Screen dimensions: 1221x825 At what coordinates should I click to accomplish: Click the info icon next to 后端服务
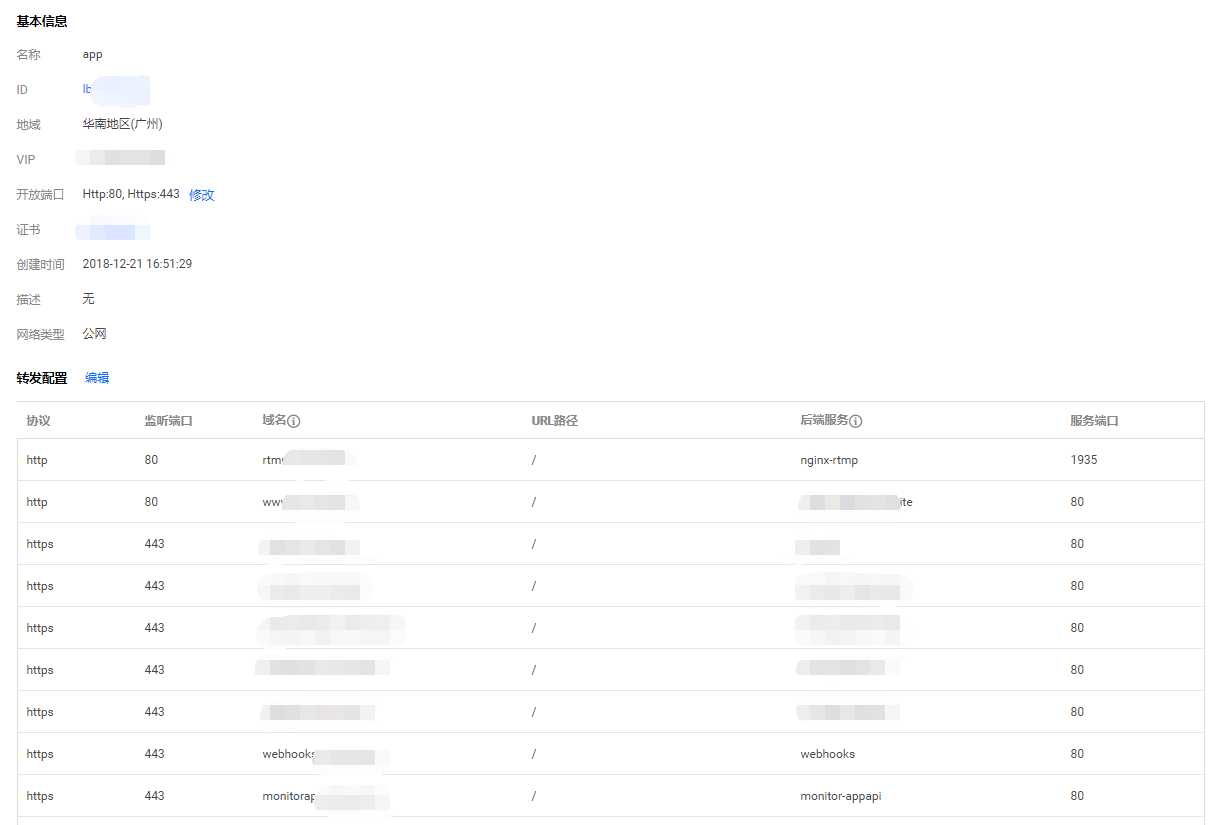[x=856, y=421]
